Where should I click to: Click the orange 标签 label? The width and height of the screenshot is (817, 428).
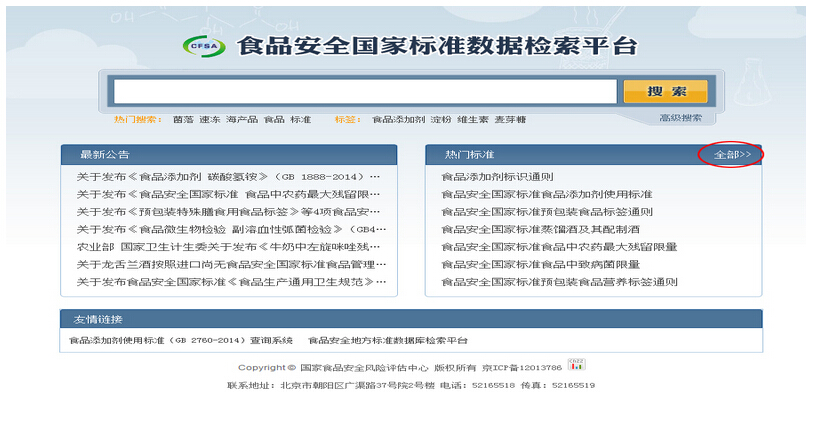(x=348, y=119)
